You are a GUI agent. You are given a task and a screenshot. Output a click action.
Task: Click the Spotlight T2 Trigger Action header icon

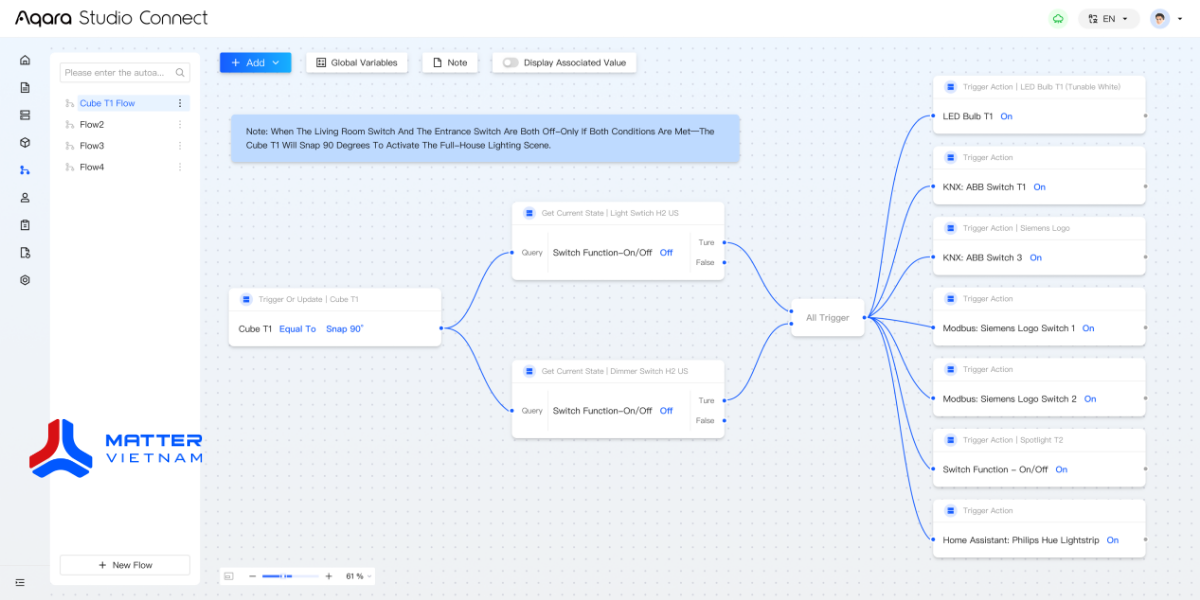click(950, 440)
